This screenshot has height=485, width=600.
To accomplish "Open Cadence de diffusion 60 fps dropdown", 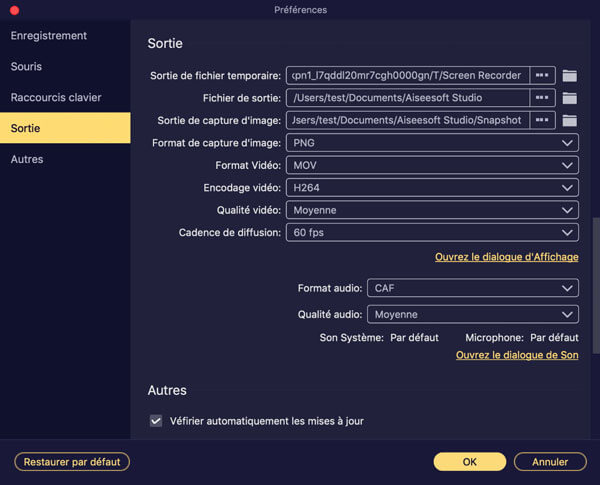I will click(432, 233).
